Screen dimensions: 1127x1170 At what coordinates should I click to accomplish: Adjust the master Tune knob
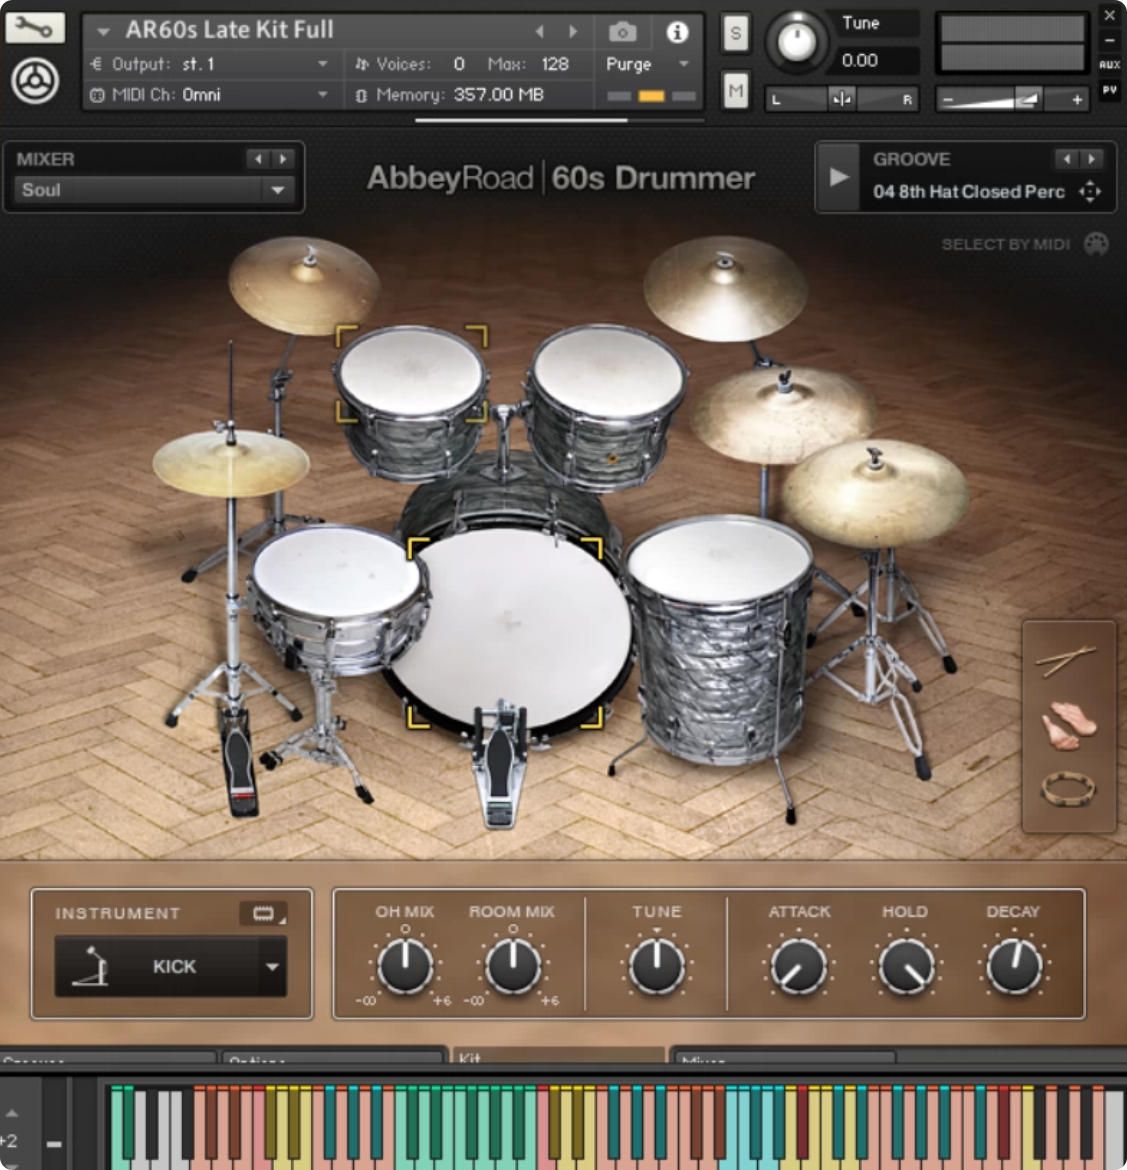click(x=796, y=41)
